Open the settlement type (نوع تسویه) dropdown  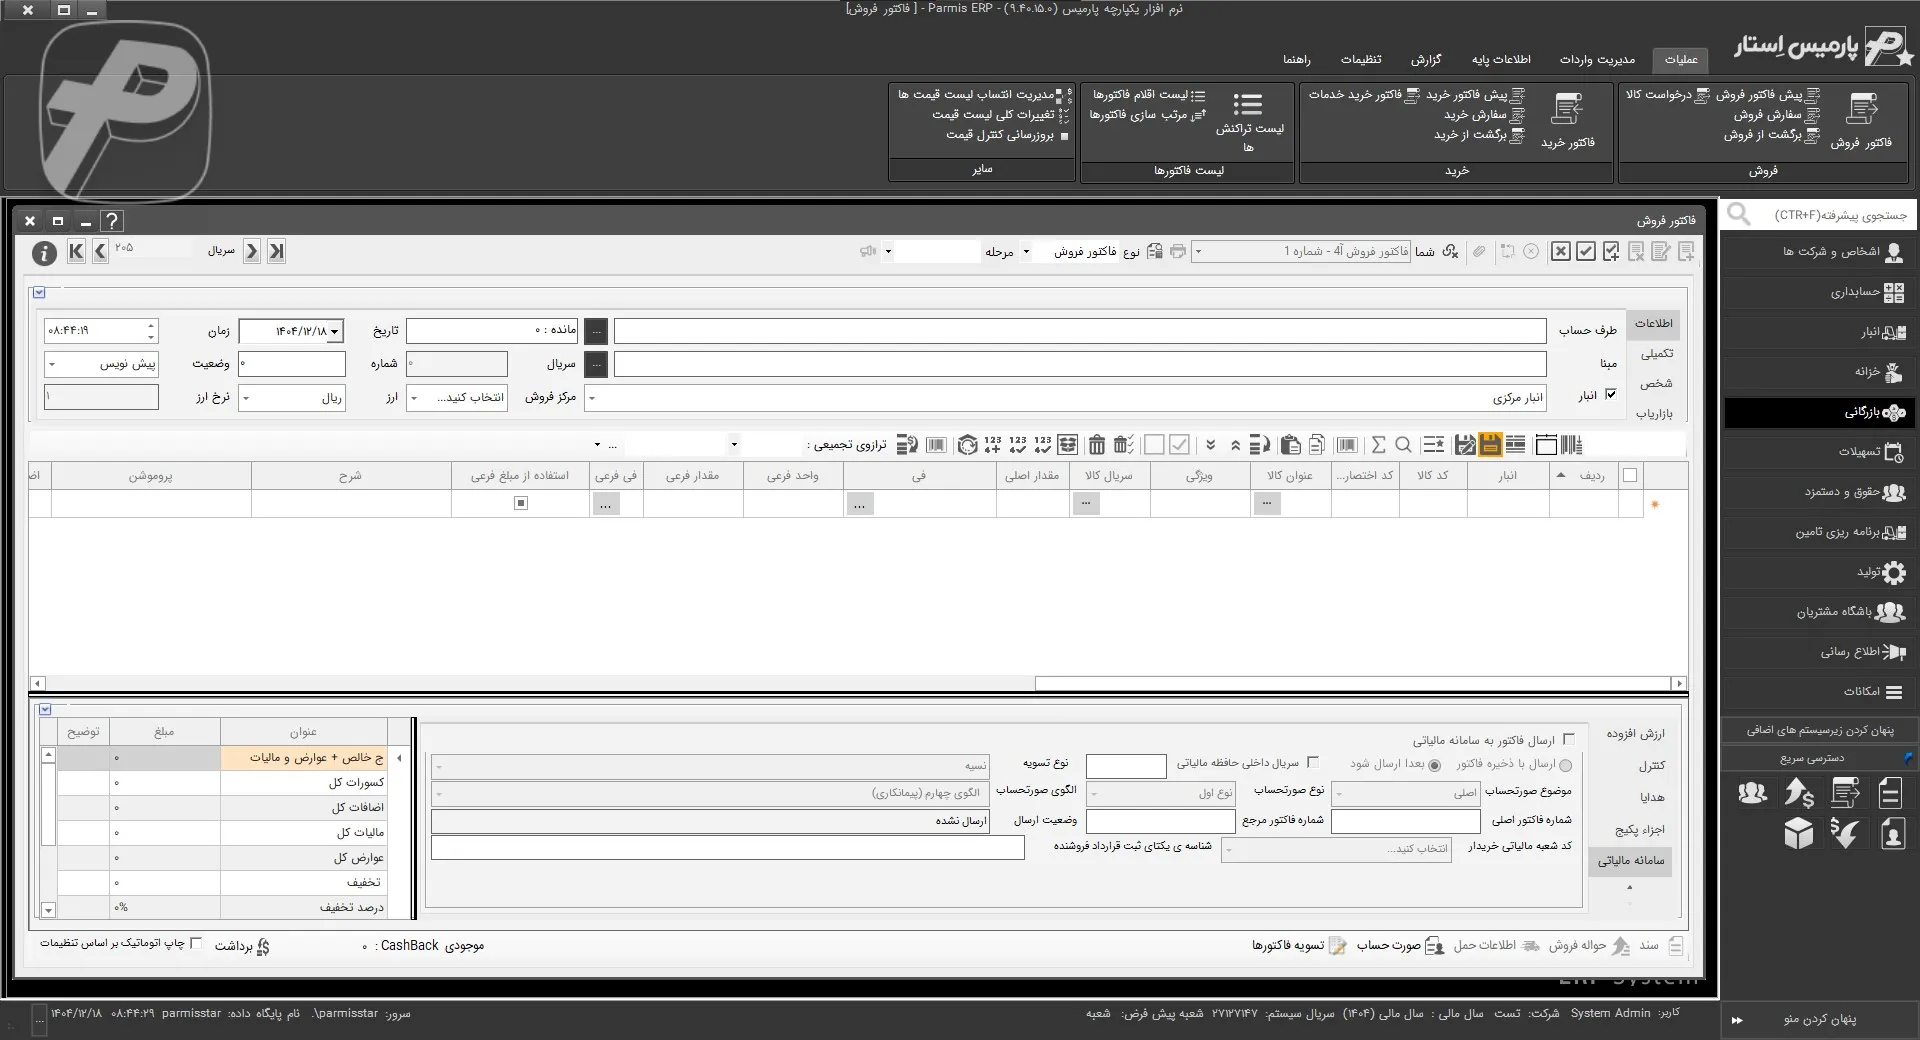[440, 767]
